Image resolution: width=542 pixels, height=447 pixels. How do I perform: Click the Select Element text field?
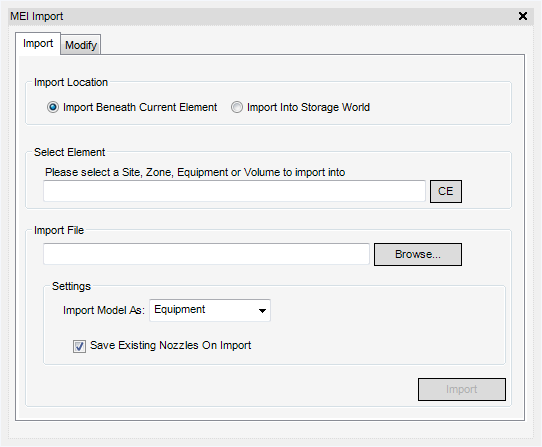click(x=234, y=191)
